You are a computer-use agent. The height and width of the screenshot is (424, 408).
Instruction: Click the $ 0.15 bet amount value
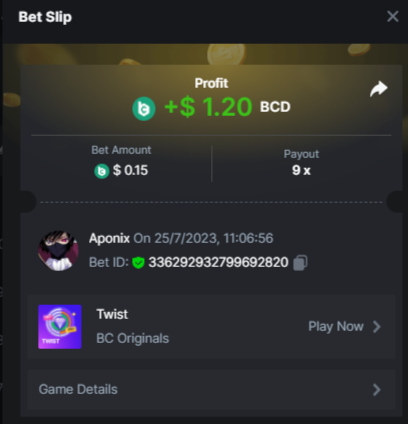[130, 170]
